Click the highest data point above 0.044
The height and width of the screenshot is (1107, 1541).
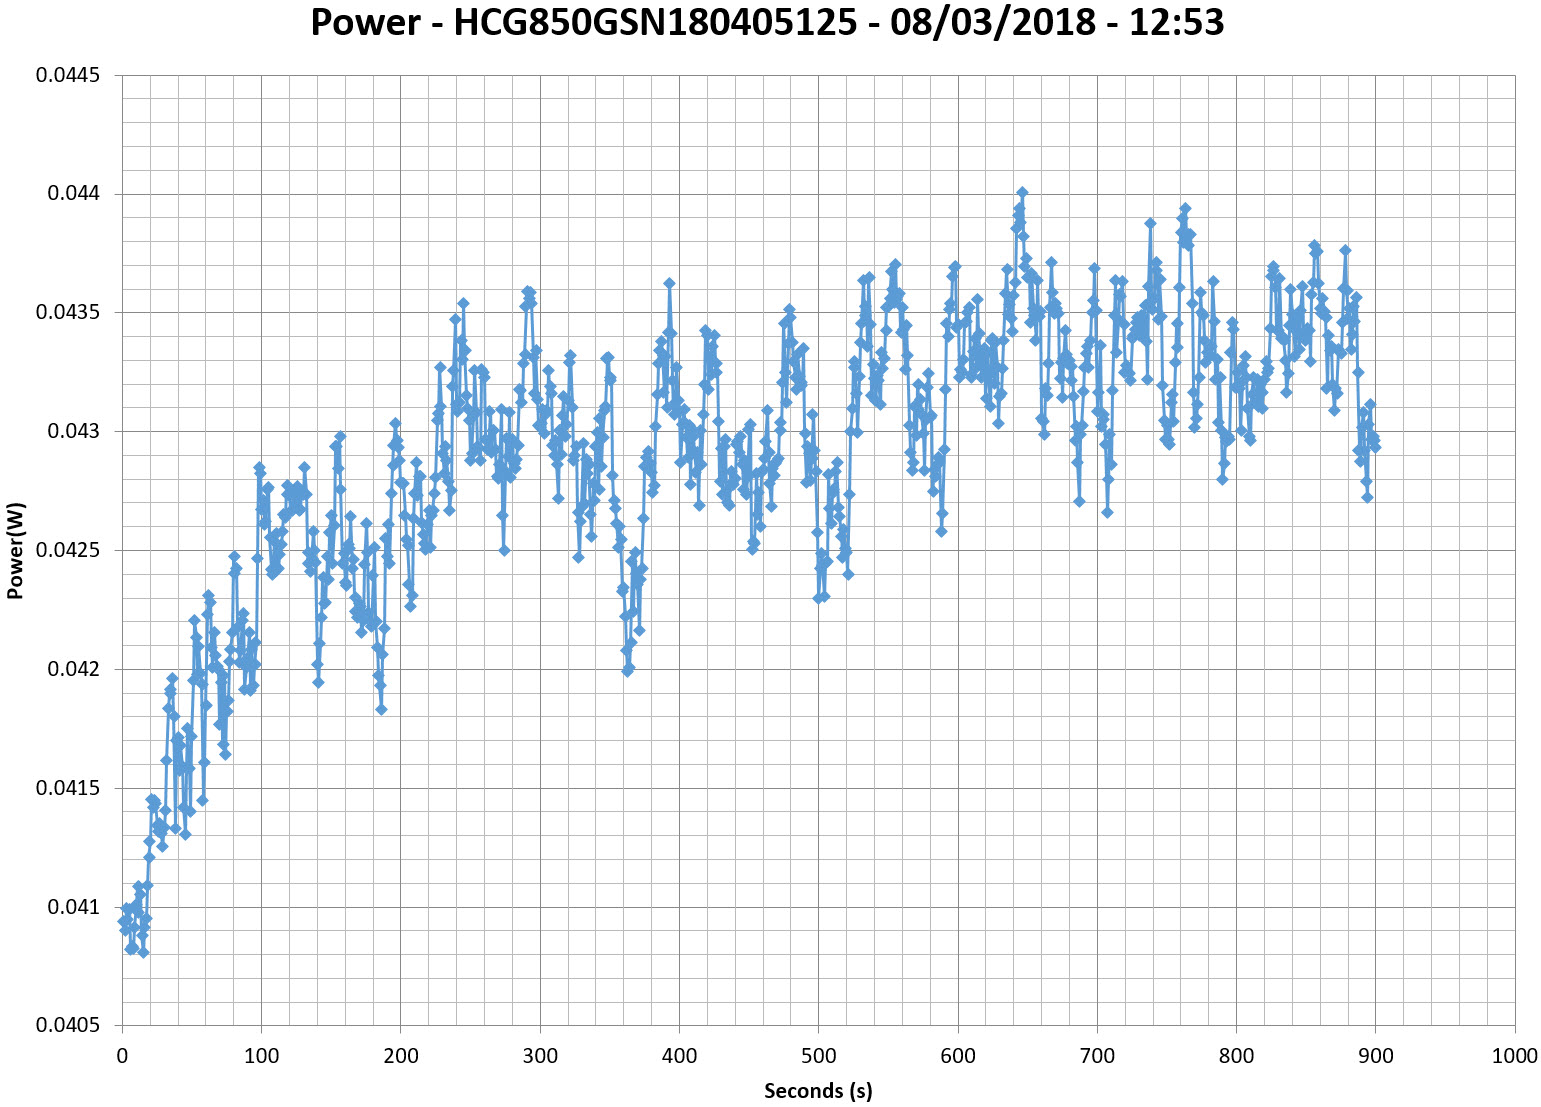tap(1022, 192)
